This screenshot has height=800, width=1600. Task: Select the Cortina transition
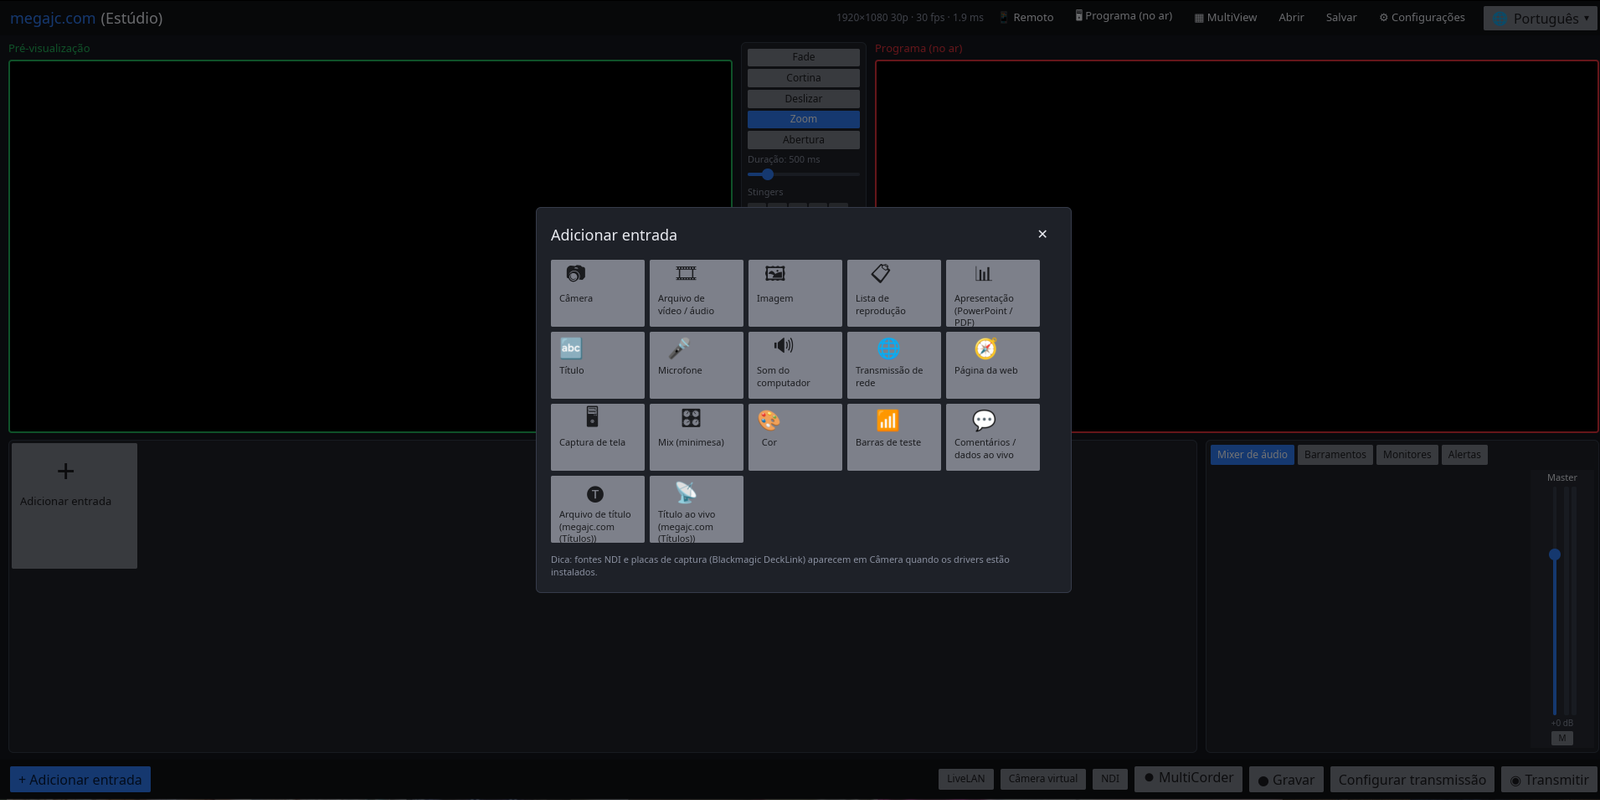pos(803,78)
